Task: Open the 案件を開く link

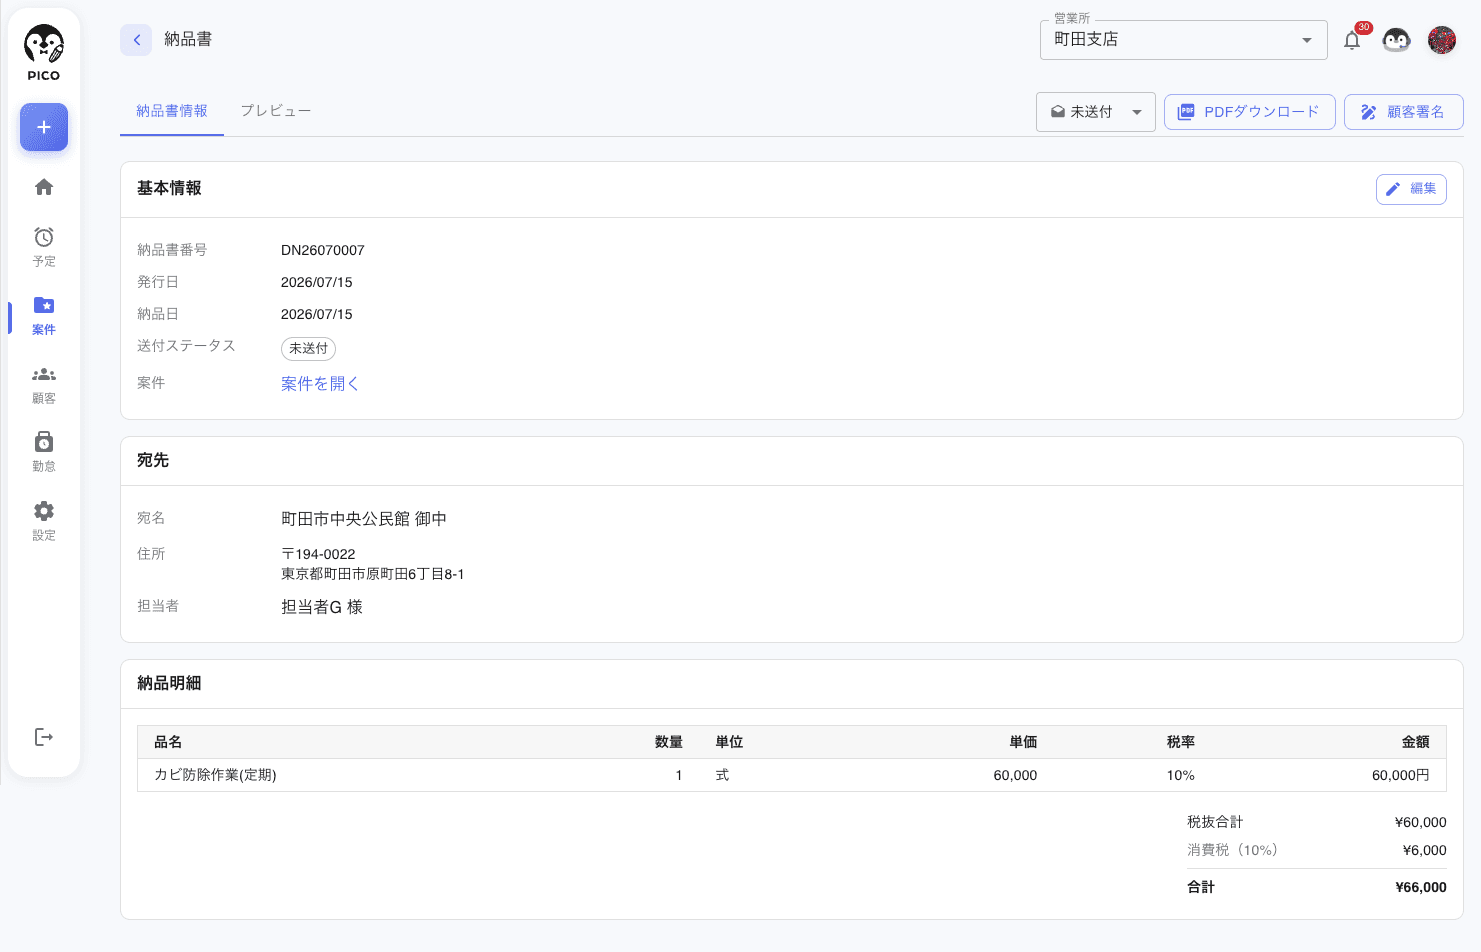Action: click(x=320, y=384)
